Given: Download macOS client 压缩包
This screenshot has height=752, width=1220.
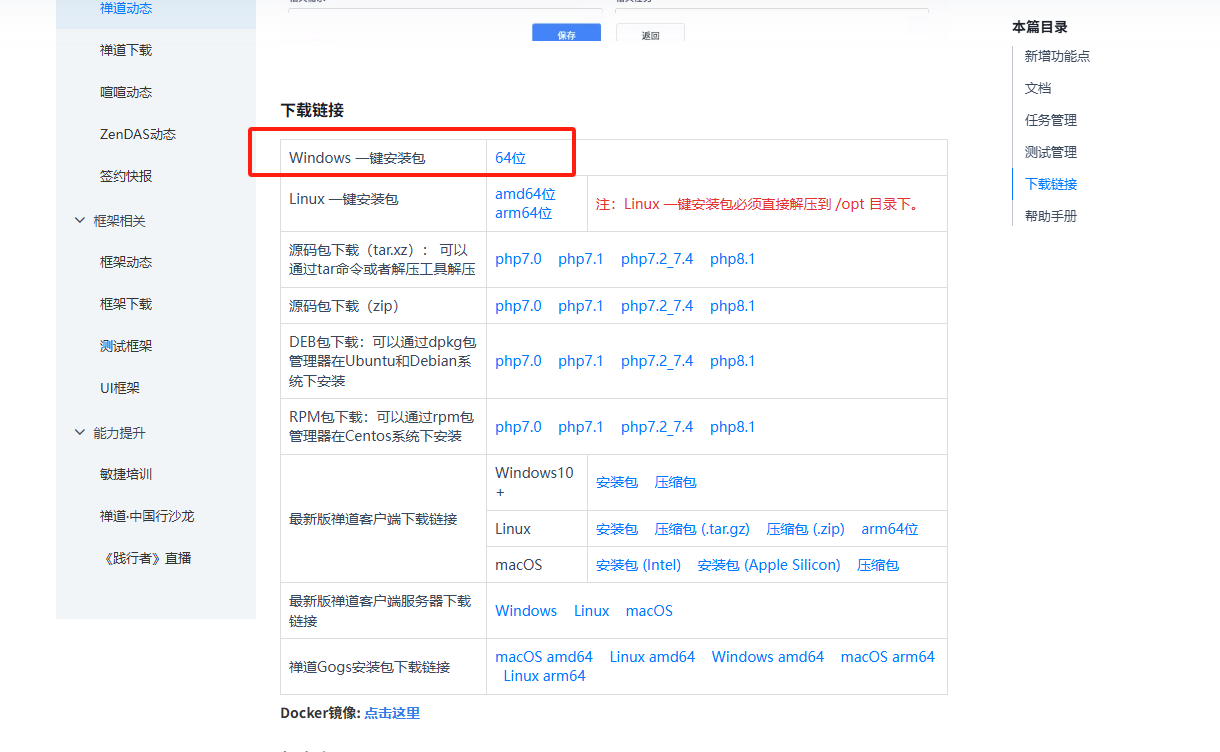Looking at the screenshot, I should point(878,565).
